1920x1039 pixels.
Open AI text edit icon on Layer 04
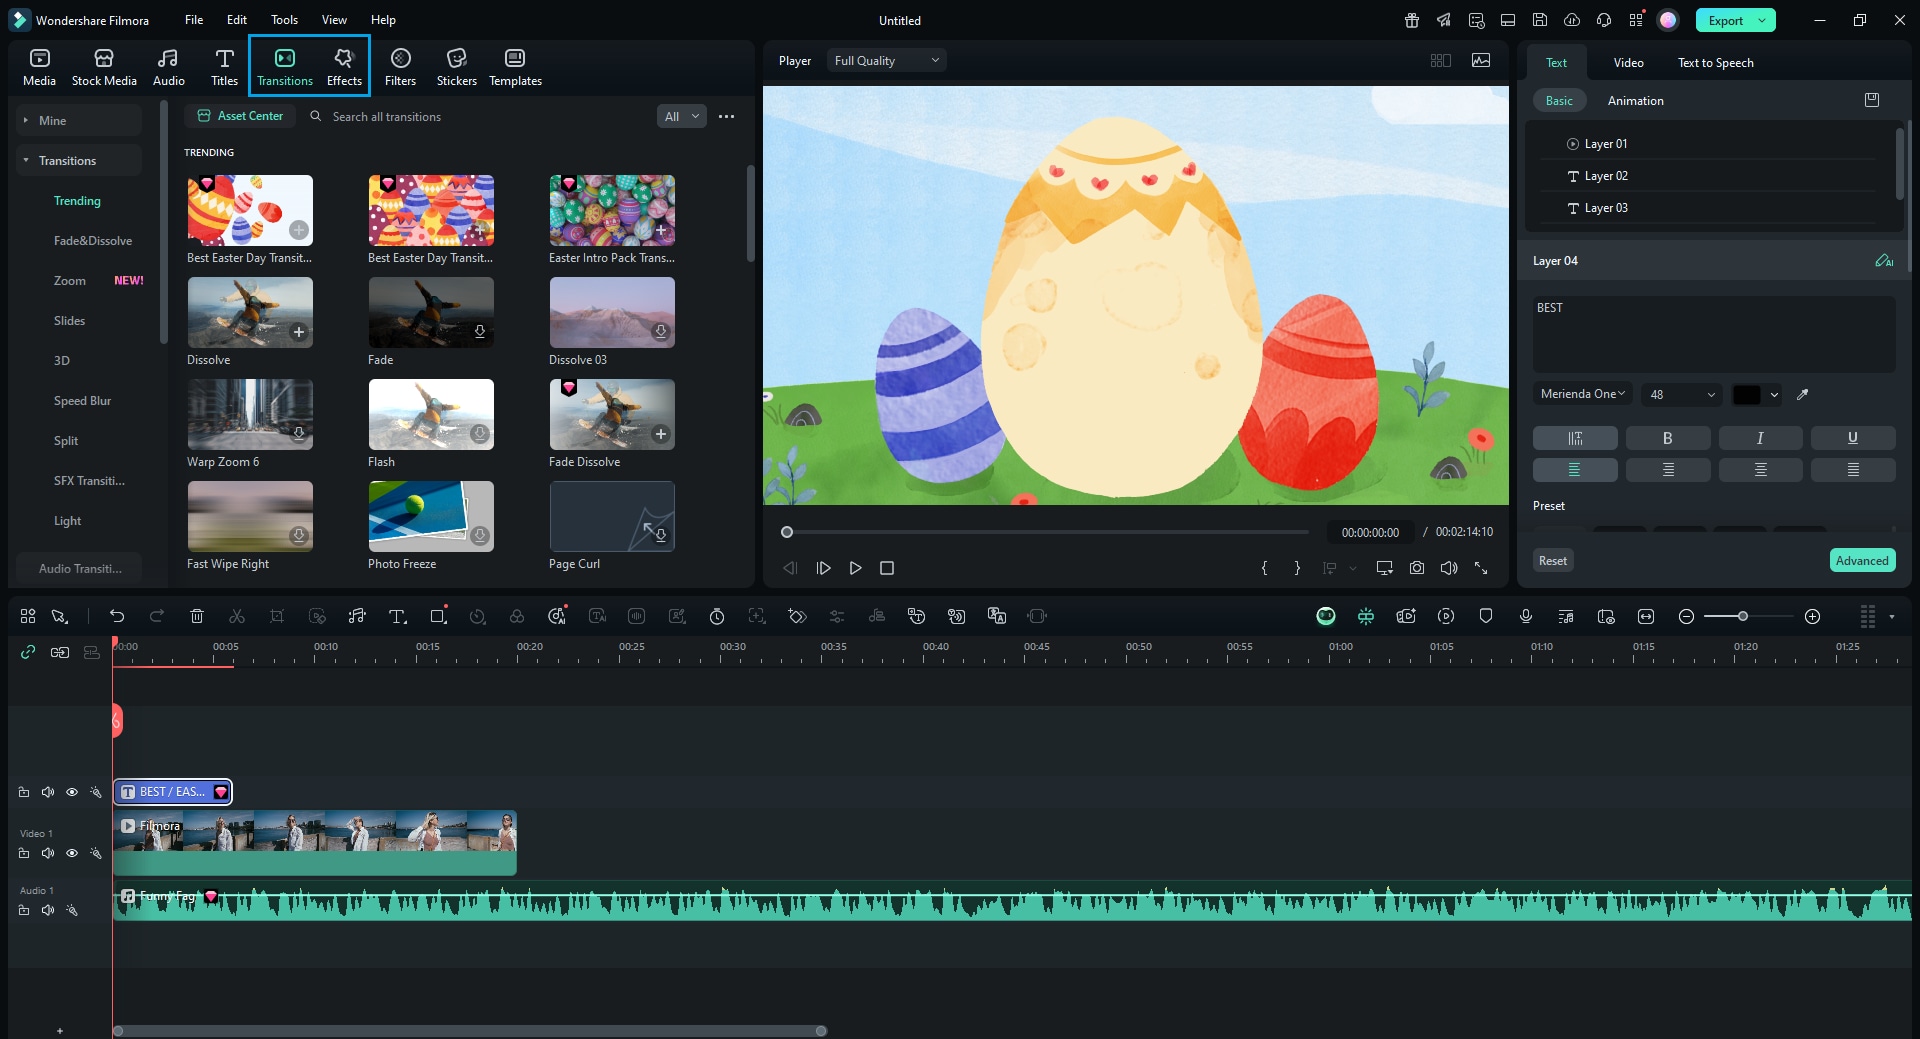[x=1884, y=260]
